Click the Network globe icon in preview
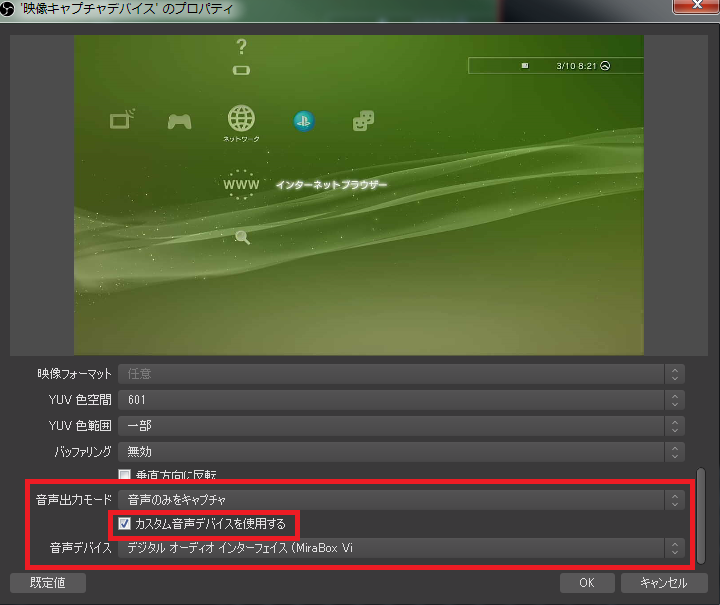Screen dimensions: 720x605 241,118
